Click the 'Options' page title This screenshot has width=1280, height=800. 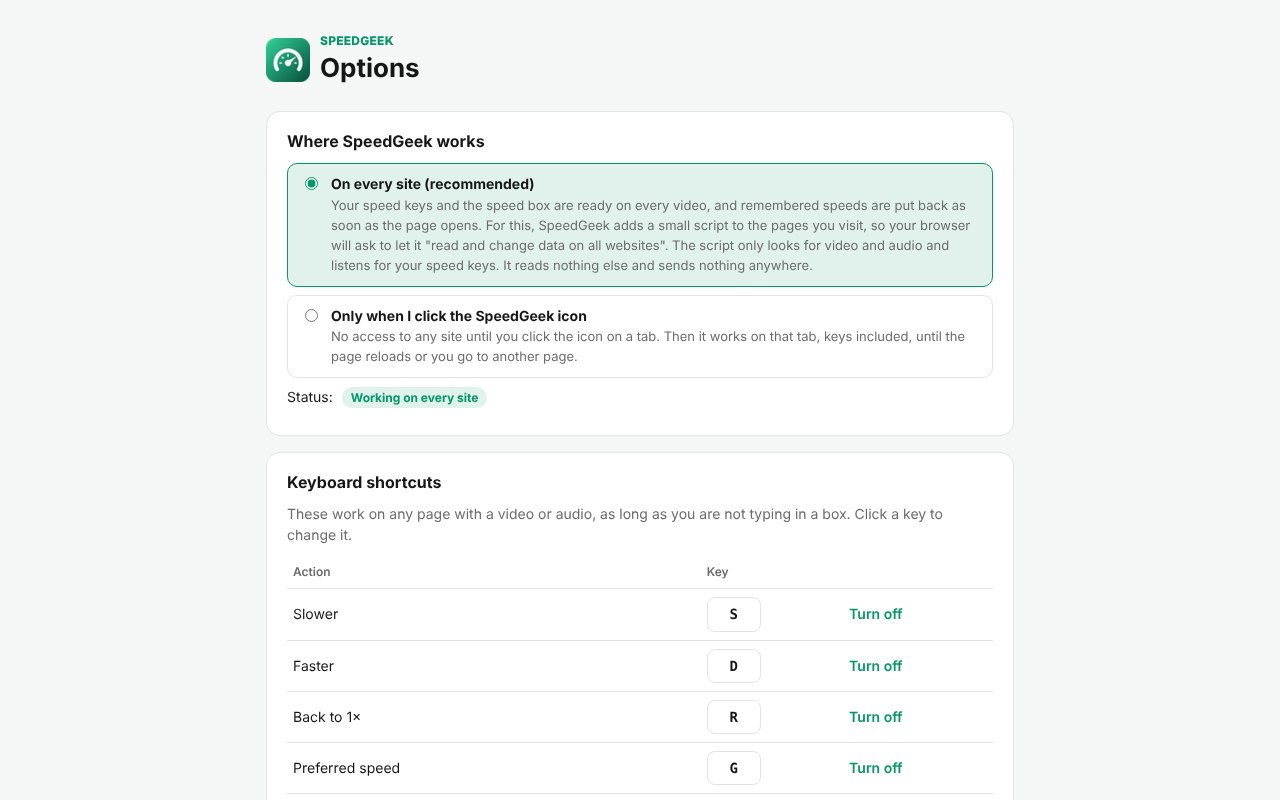[370, 68]
